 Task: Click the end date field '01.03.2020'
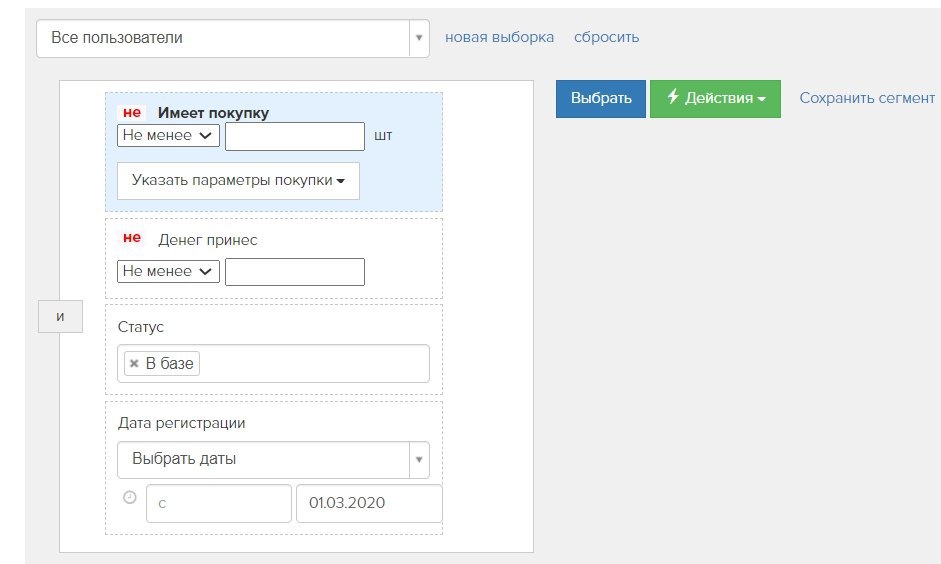click(x=369, y=503)
